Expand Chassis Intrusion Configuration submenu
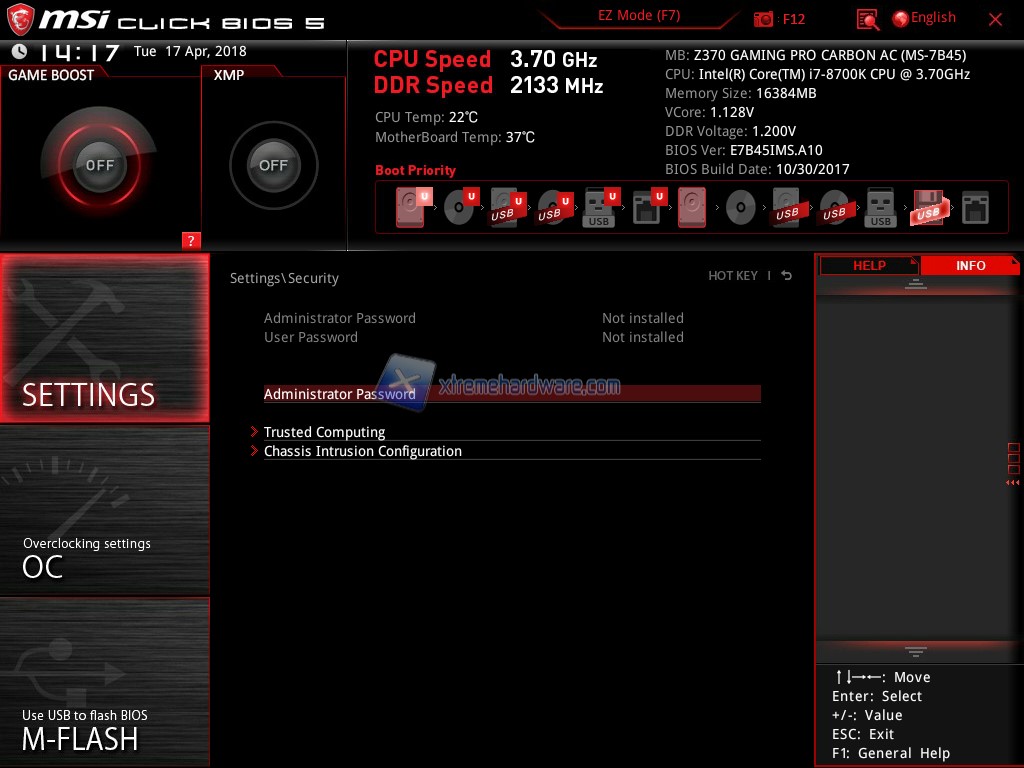The height and width of the screenshot is (768, 1024). [x=362, y=451]
